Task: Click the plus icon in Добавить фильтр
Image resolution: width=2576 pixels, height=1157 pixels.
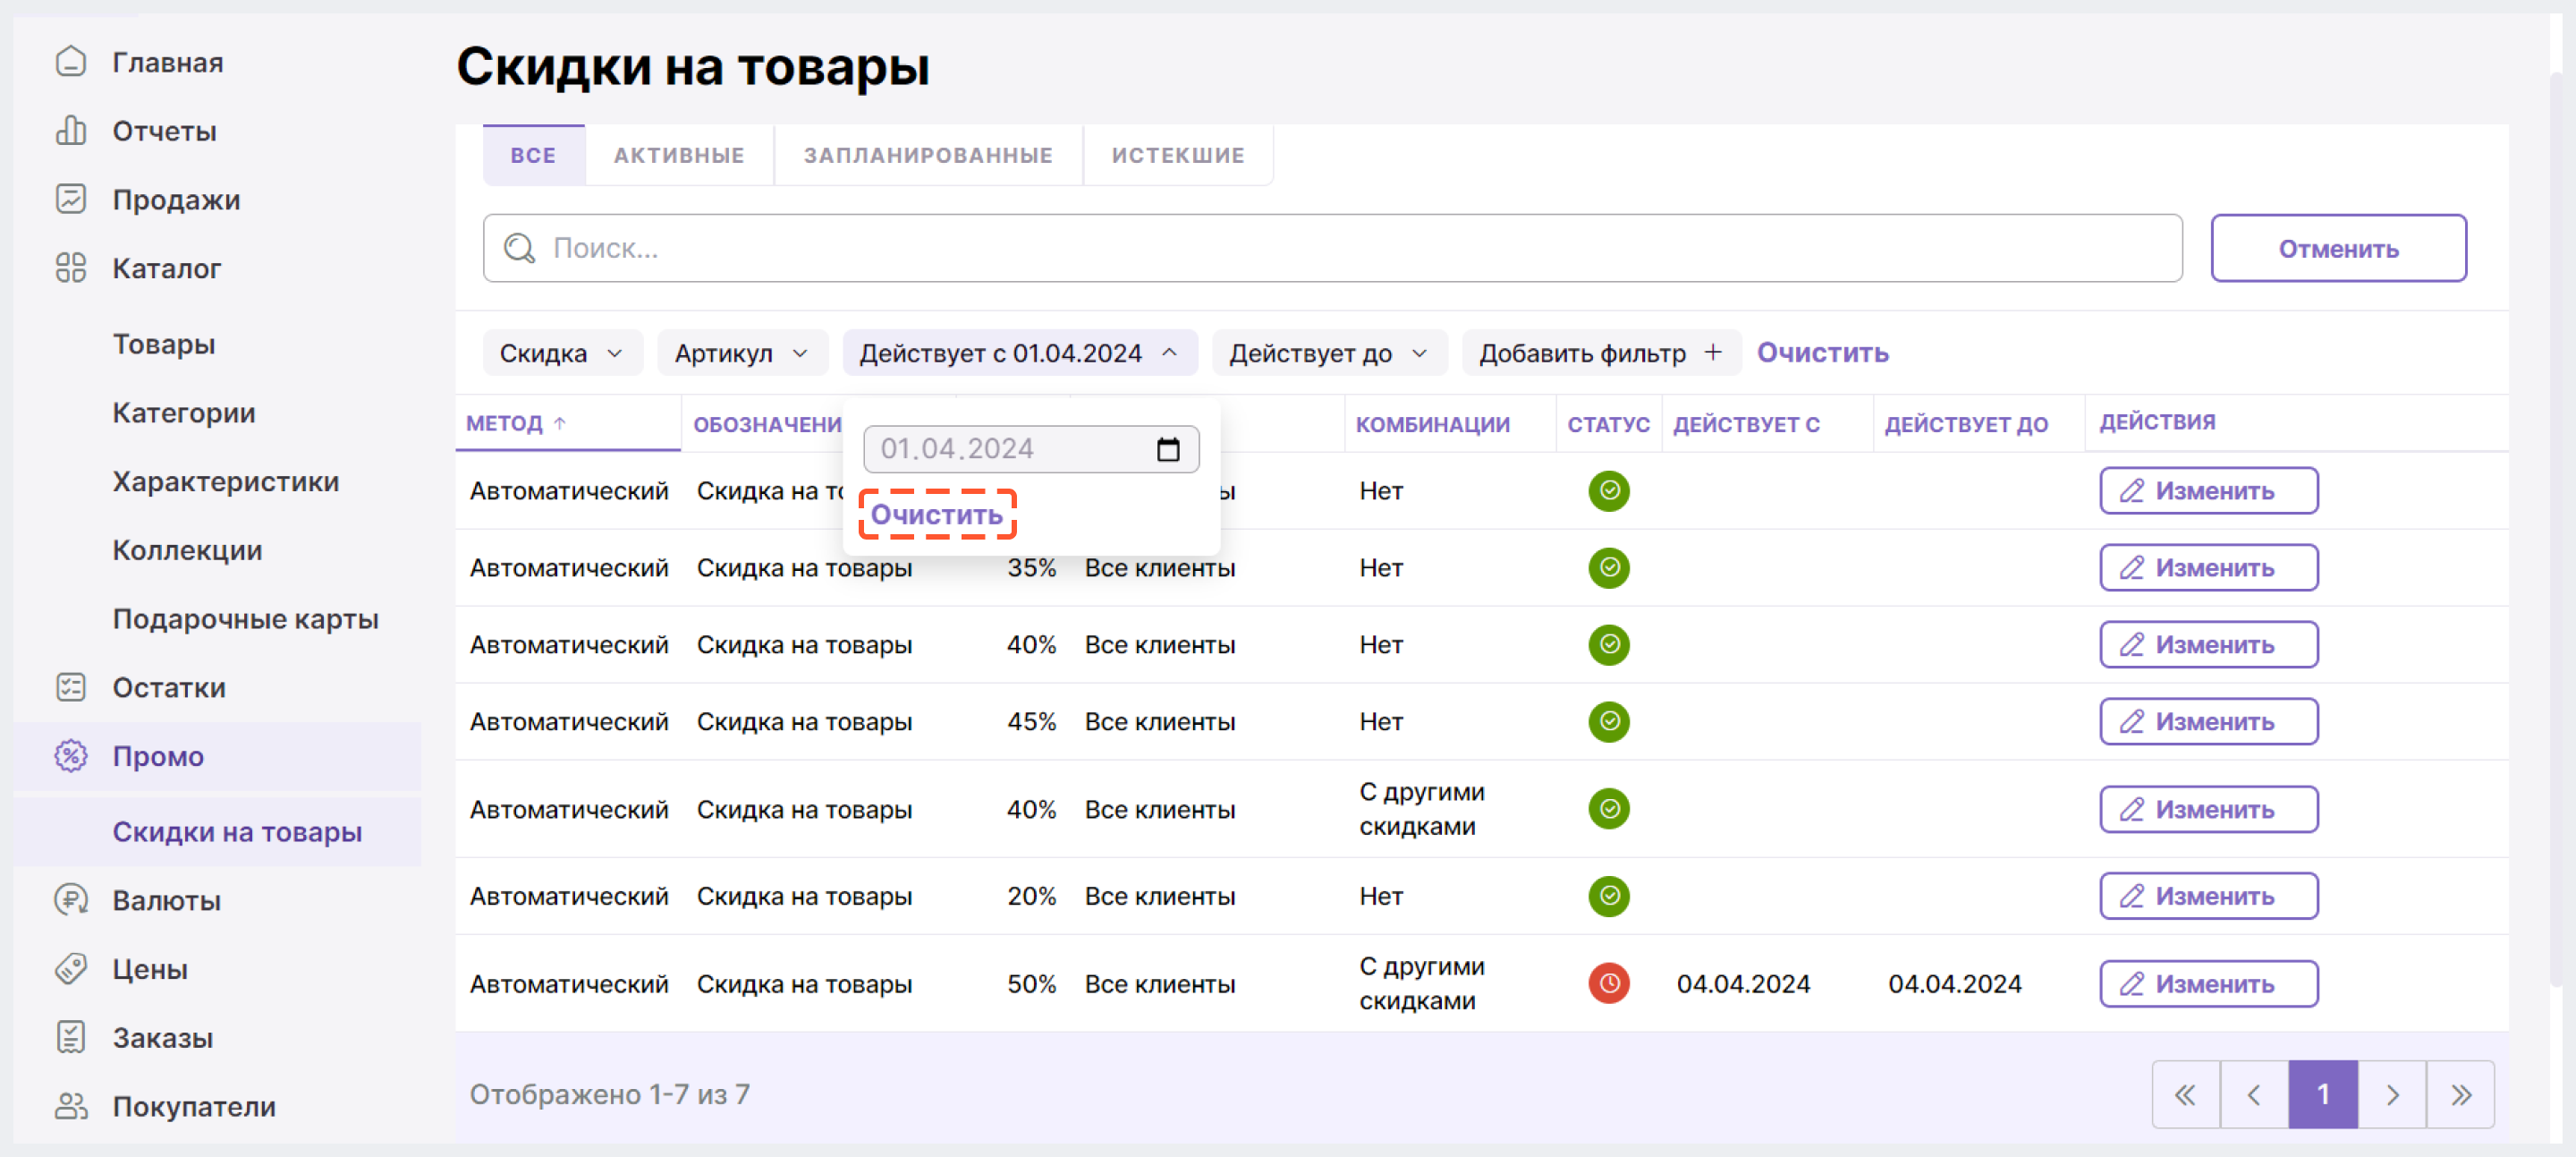Action: coord(1712,352)
